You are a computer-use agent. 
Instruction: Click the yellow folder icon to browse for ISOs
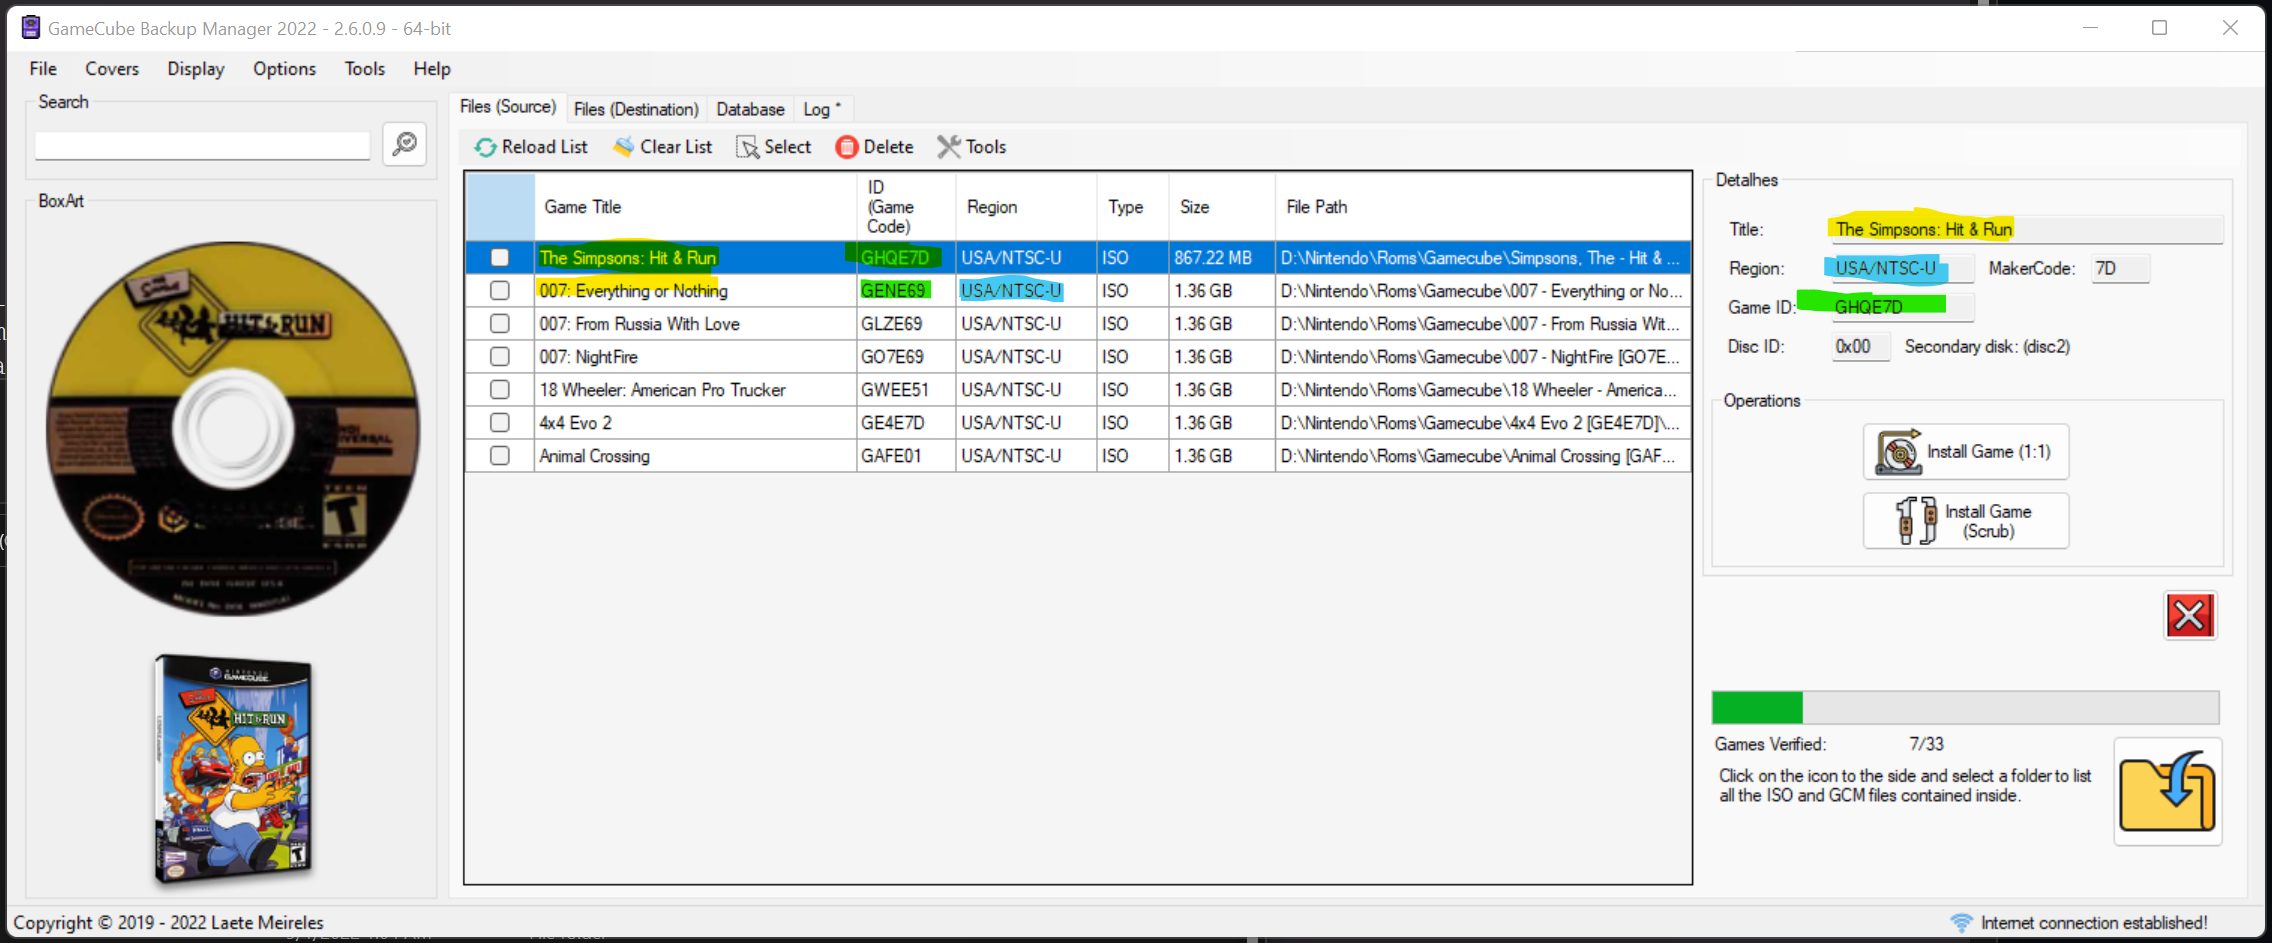[2168, 791]
